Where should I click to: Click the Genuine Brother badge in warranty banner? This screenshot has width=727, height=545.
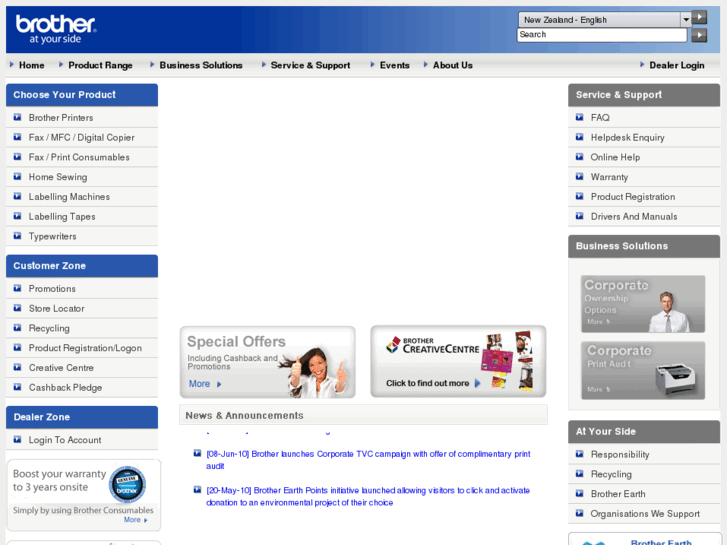pyautogui.click(x=127, y=485)
